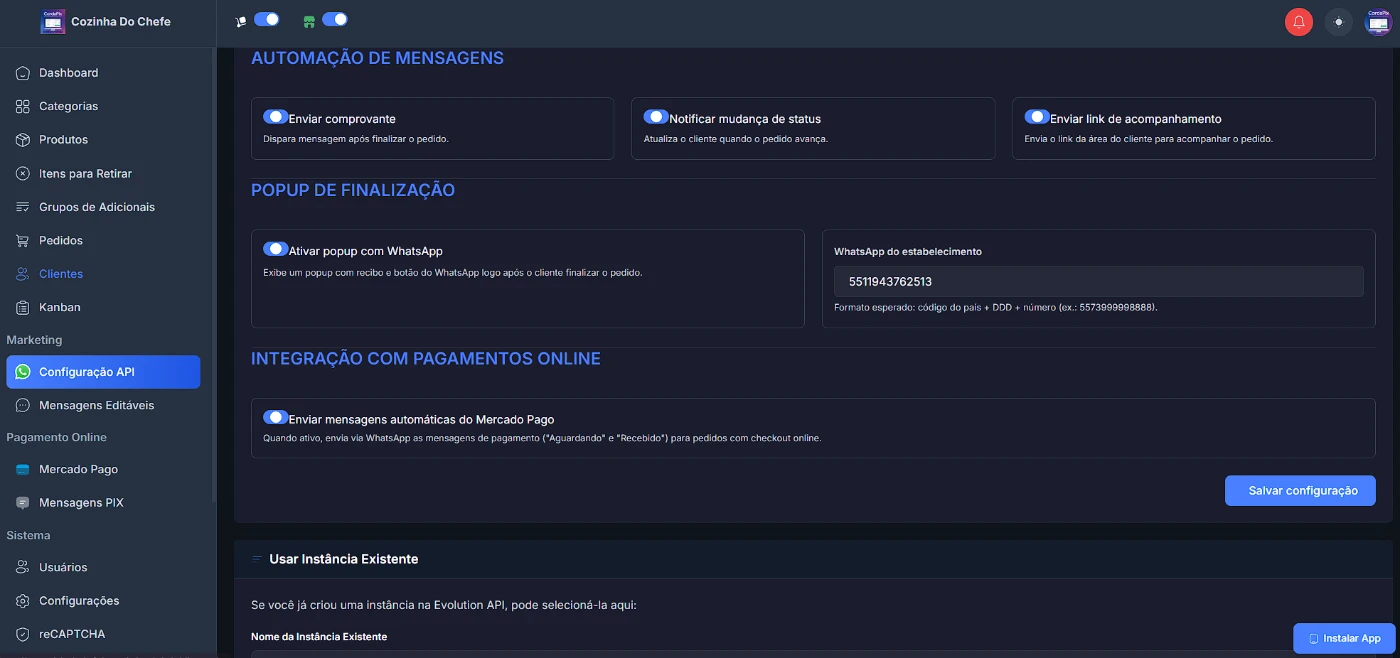Image resolution: width=1400 pixels, height=658 pixels.
Task: Click the Dashboard icon in sidebar
Action: tap(23, 73)
